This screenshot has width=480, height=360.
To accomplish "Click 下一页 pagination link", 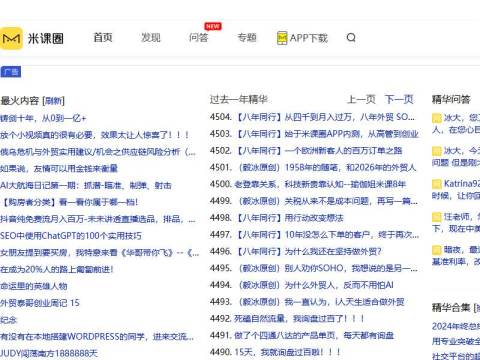I will pos(399,99).
